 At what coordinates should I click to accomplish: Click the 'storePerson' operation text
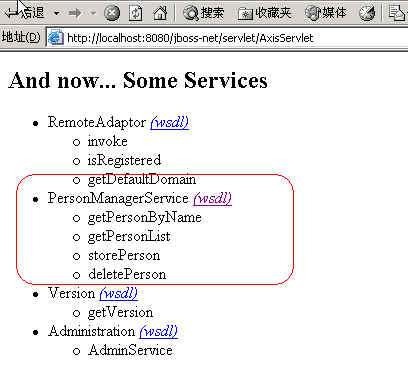[x=124, y=256]
